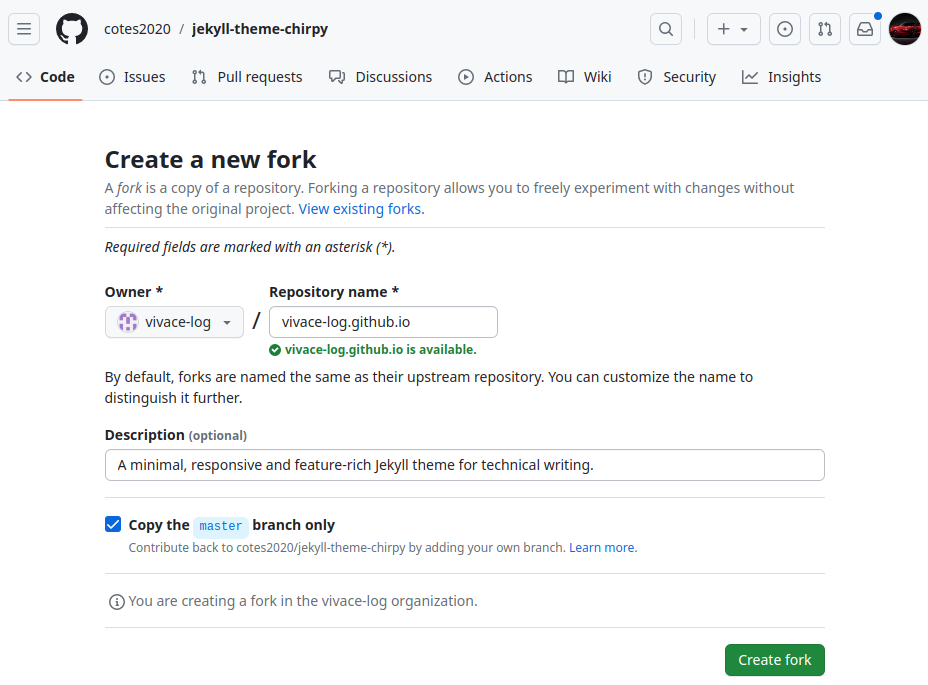The height and width of the screenshot is (685, 928).
Task: Click the vivace-log organization avatar icon
Action: pyautogui.click(x=128, y=322)
